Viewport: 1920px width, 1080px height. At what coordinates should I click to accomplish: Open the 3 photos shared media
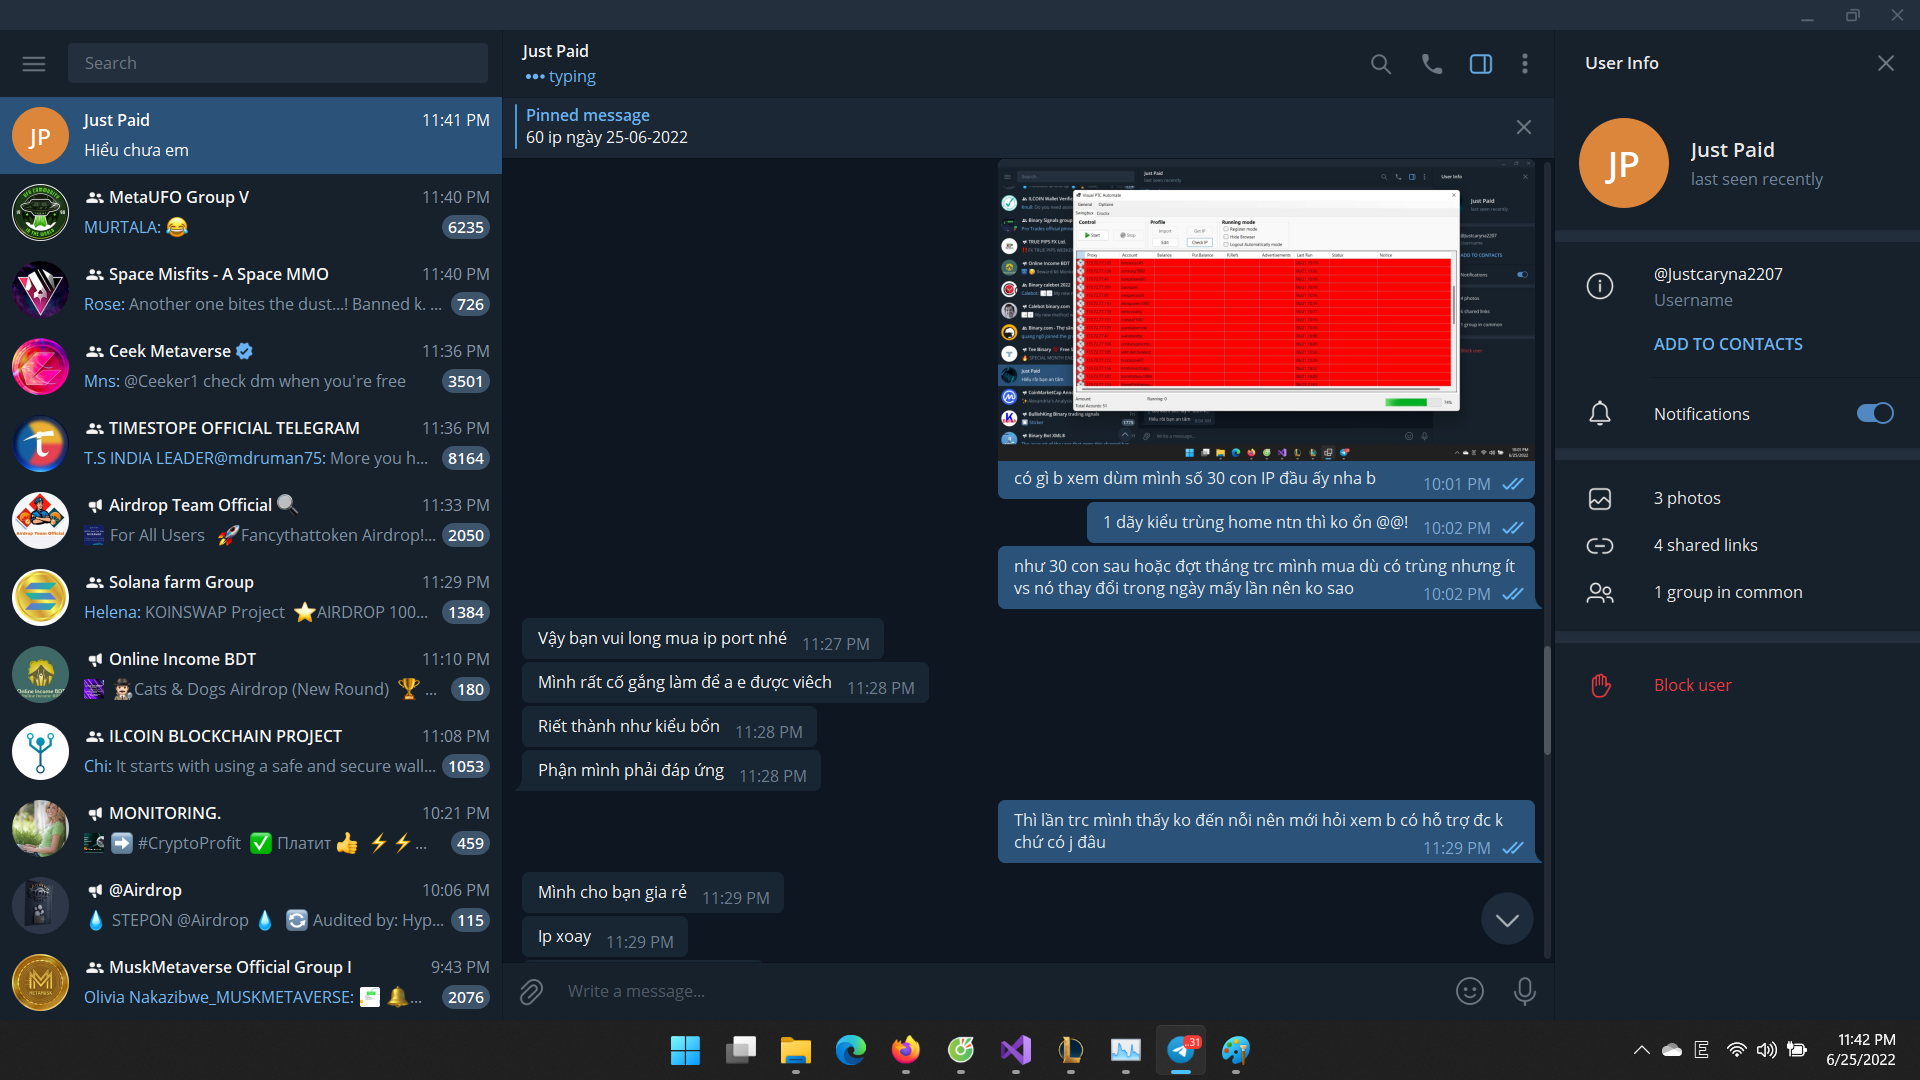click(1686, 498)
